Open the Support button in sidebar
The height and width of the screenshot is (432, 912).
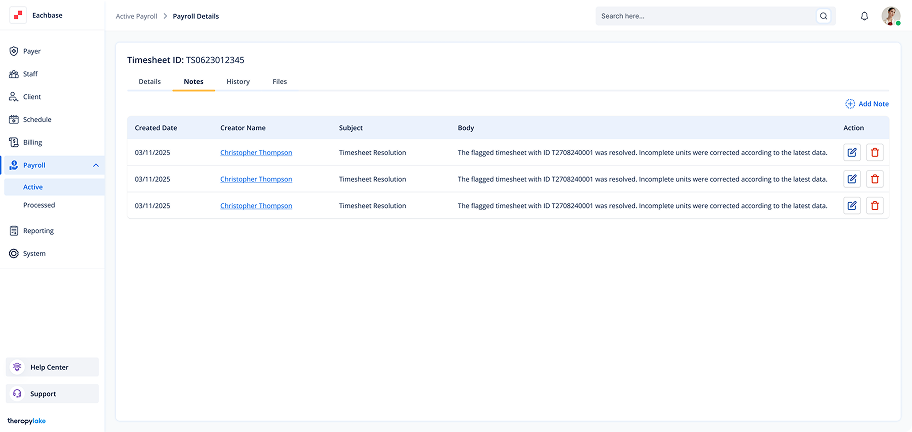click(52, 394)
